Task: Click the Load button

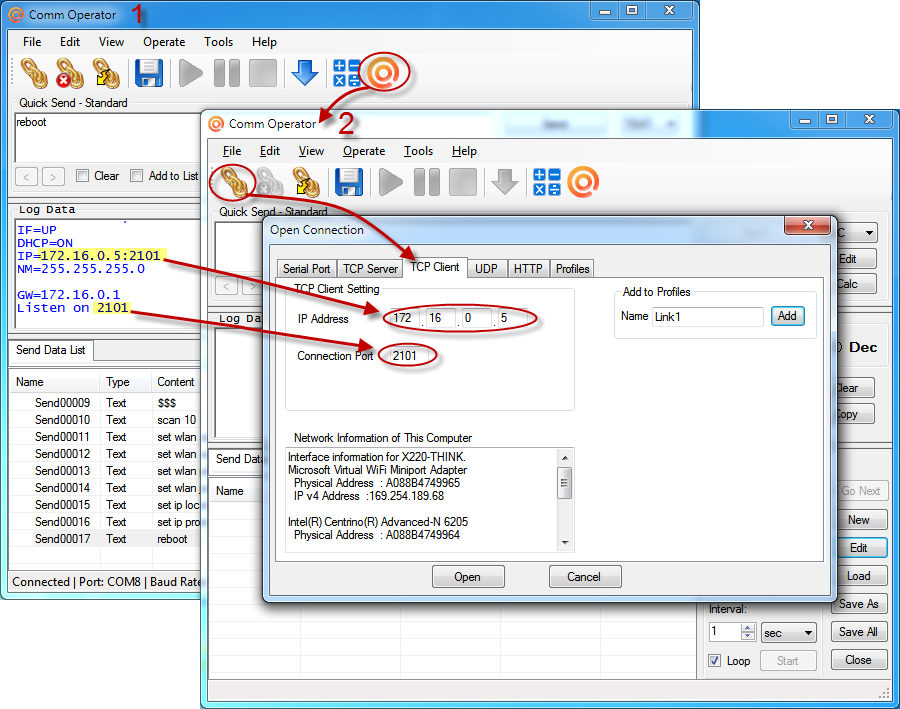Action: (x=858, y=576)
